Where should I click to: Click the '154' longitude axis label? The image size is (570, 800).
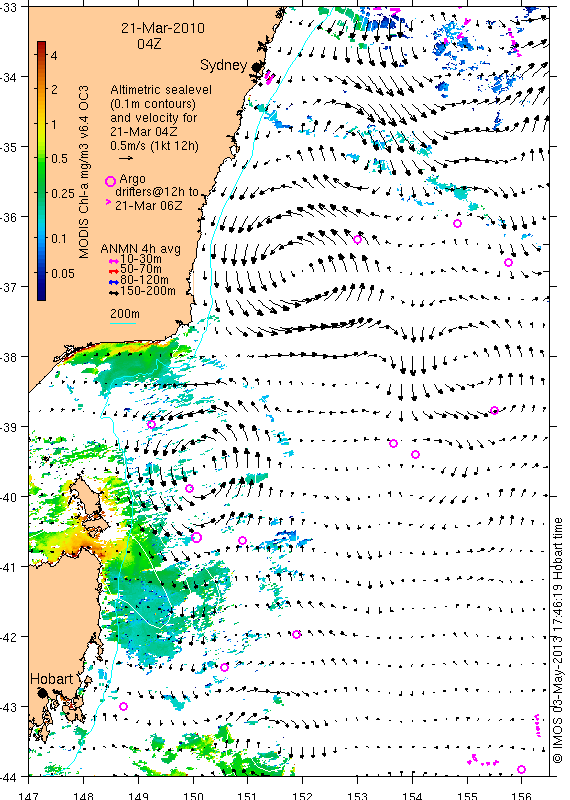pyautogui.click(x=412, y=795)
